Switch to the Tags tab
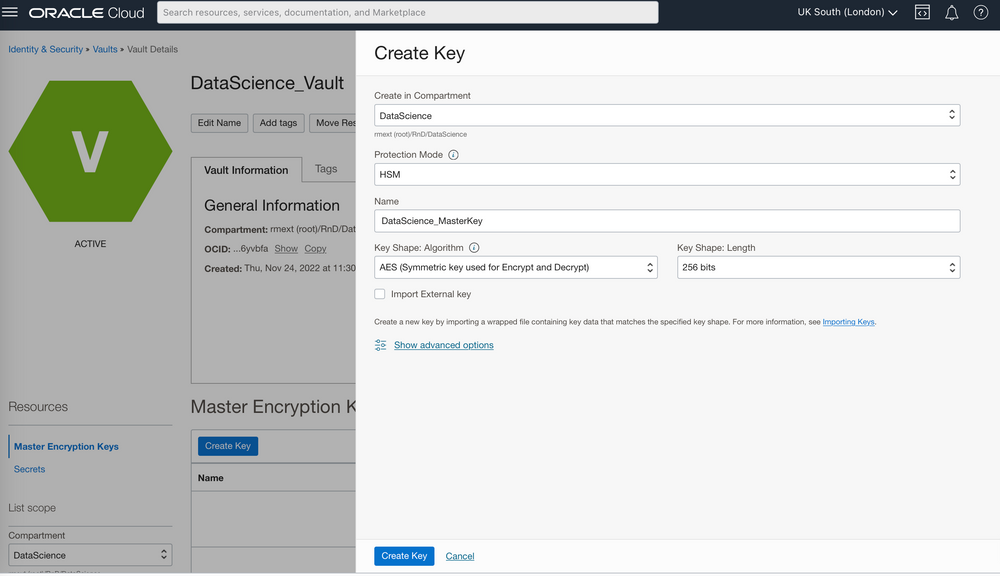The height and width of the screenshot is (576, 1000). (x=328, y=169)
